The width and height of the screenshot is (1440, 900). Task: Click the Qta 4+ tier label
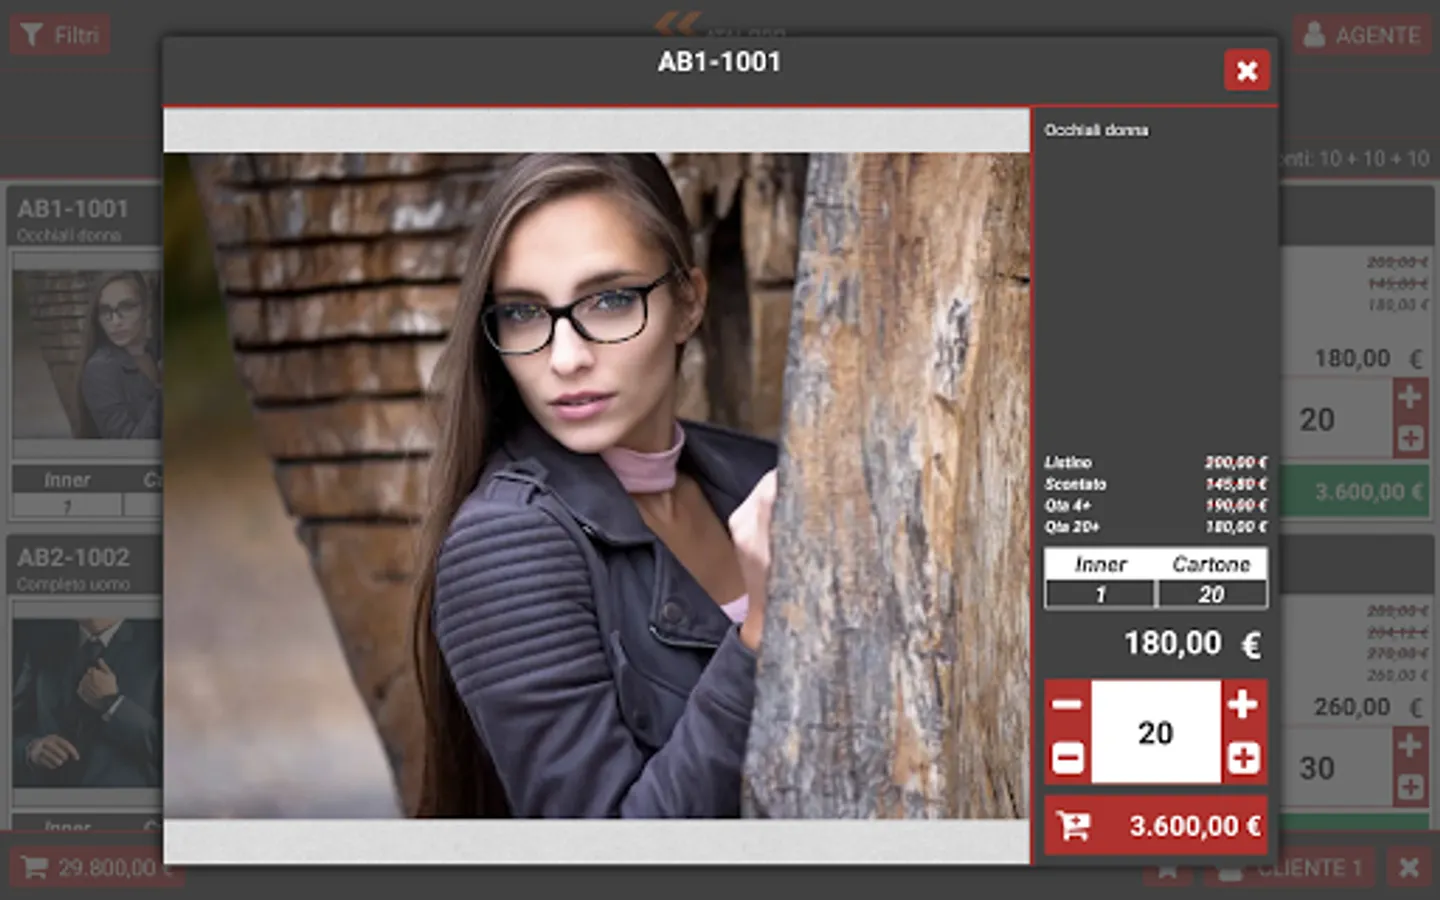[1067, 505]
